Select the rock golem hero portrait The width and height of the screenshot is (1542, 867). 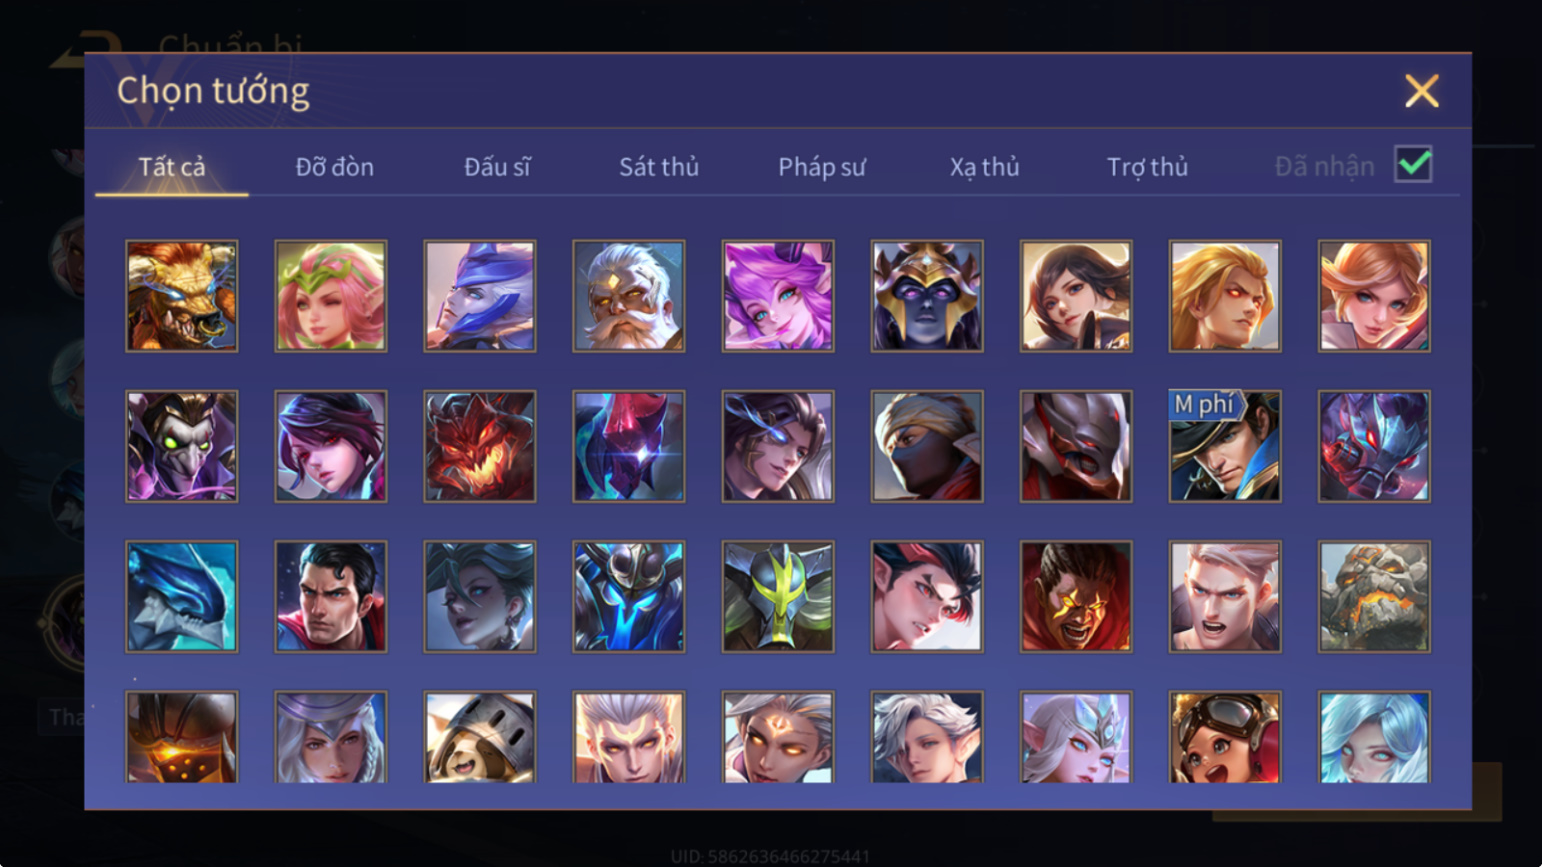pos(1374,597)
